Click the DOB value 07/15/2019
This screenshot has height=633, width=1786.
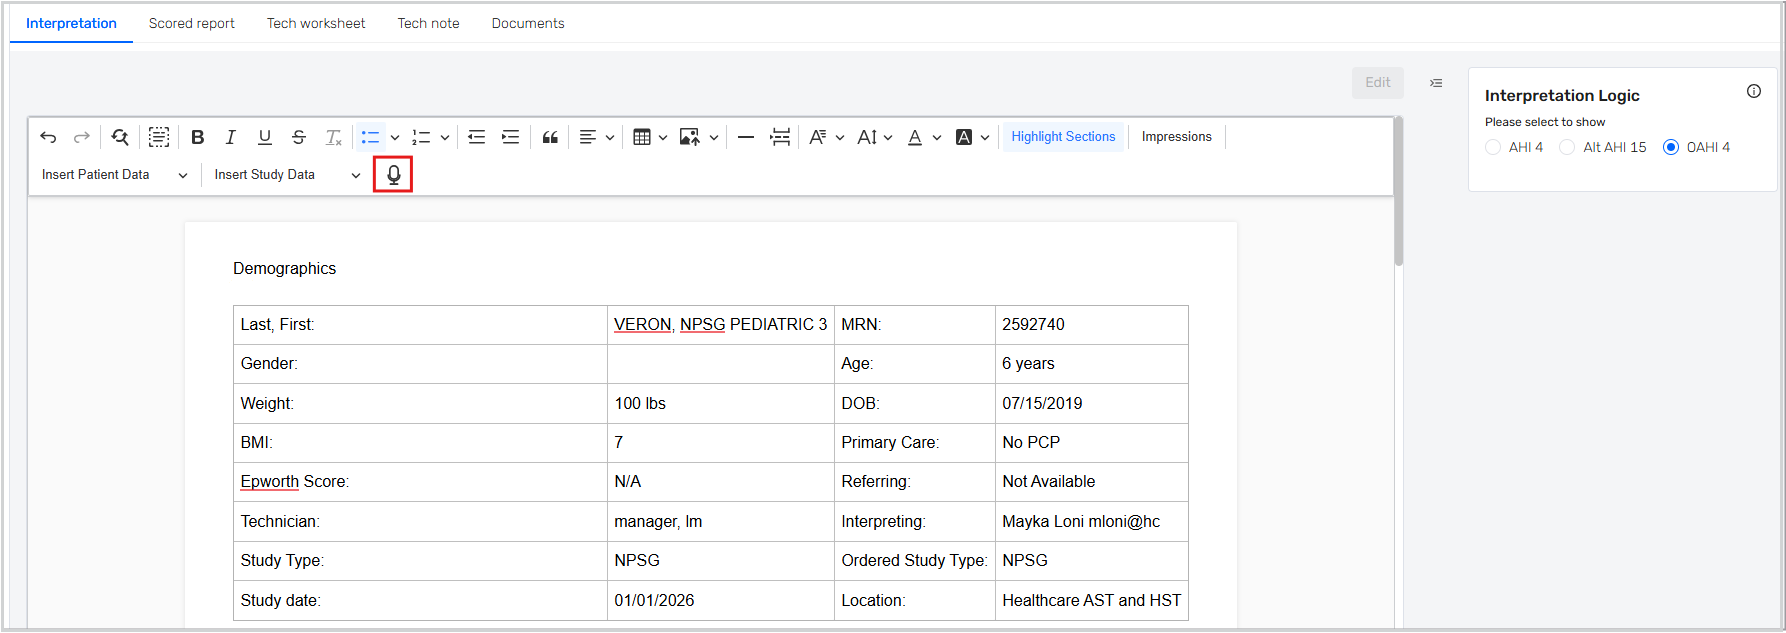[1042, 404]
